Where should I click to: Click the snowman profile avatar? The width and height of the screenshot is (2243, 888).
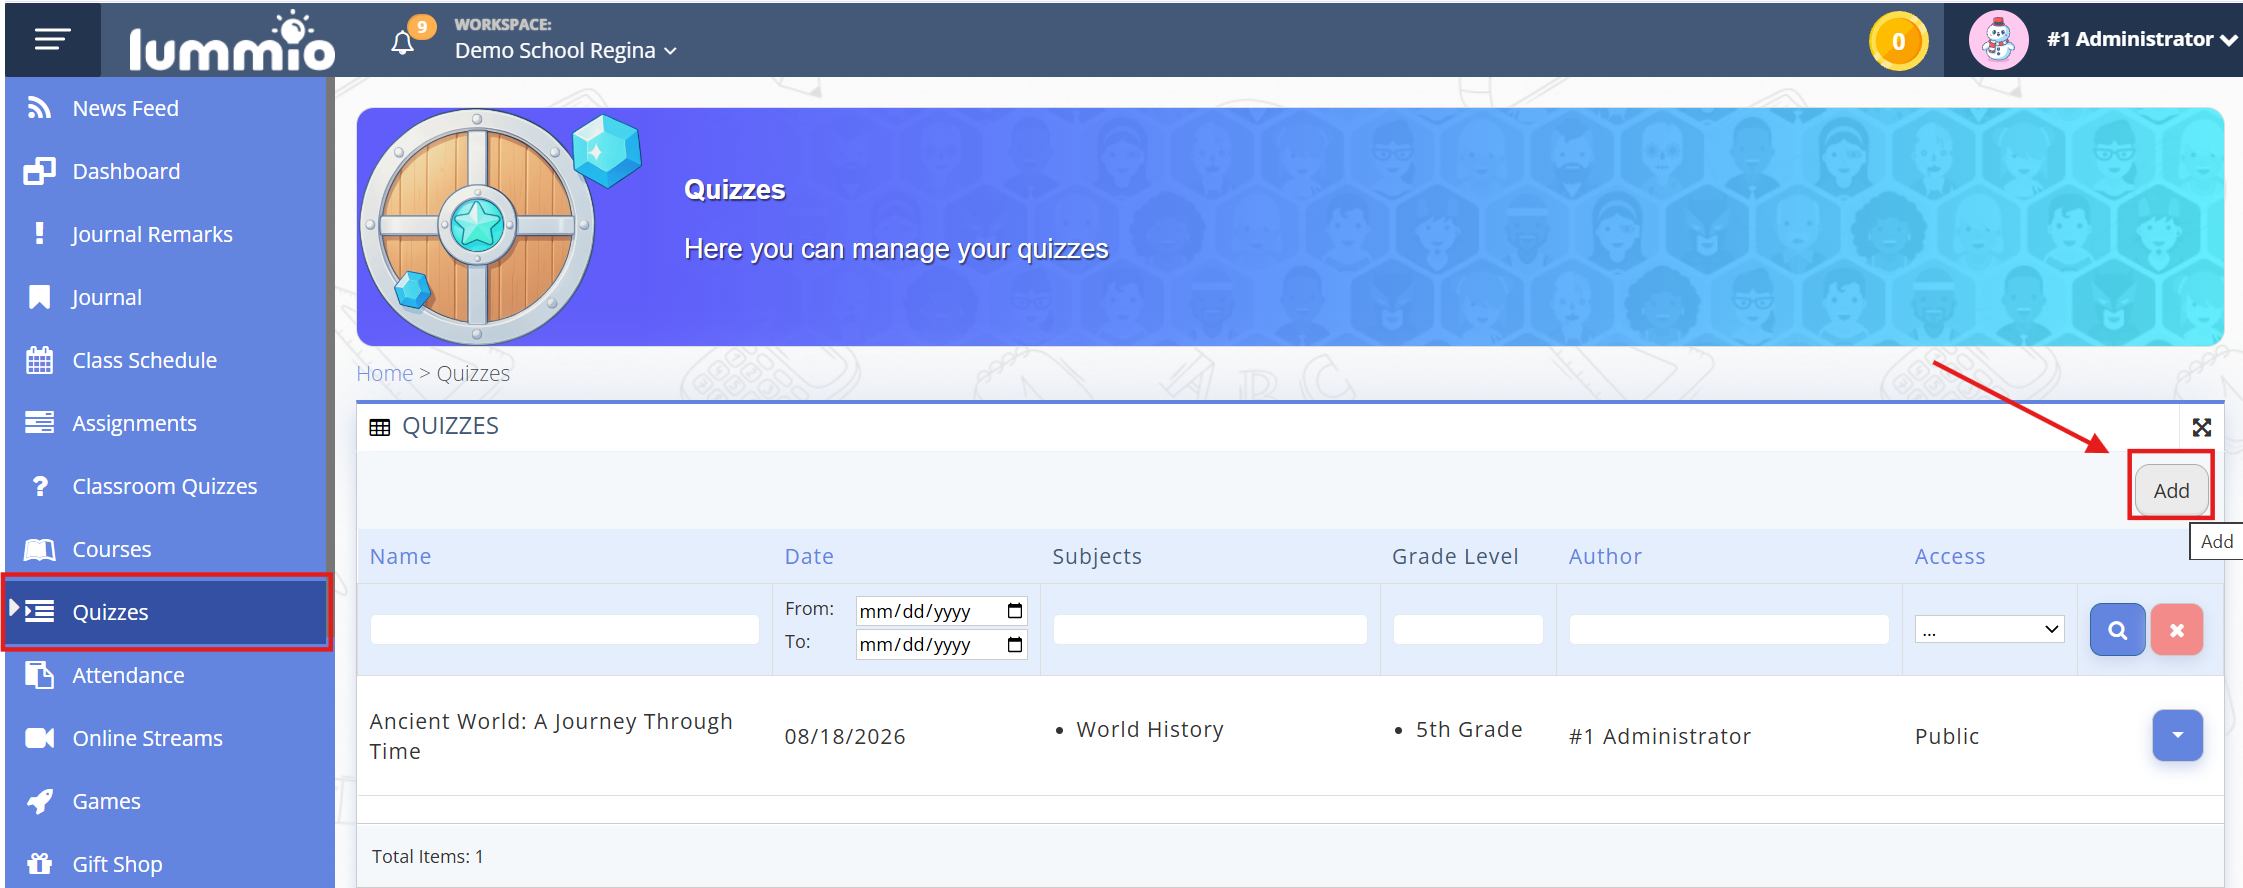[x=1998, y=40]
